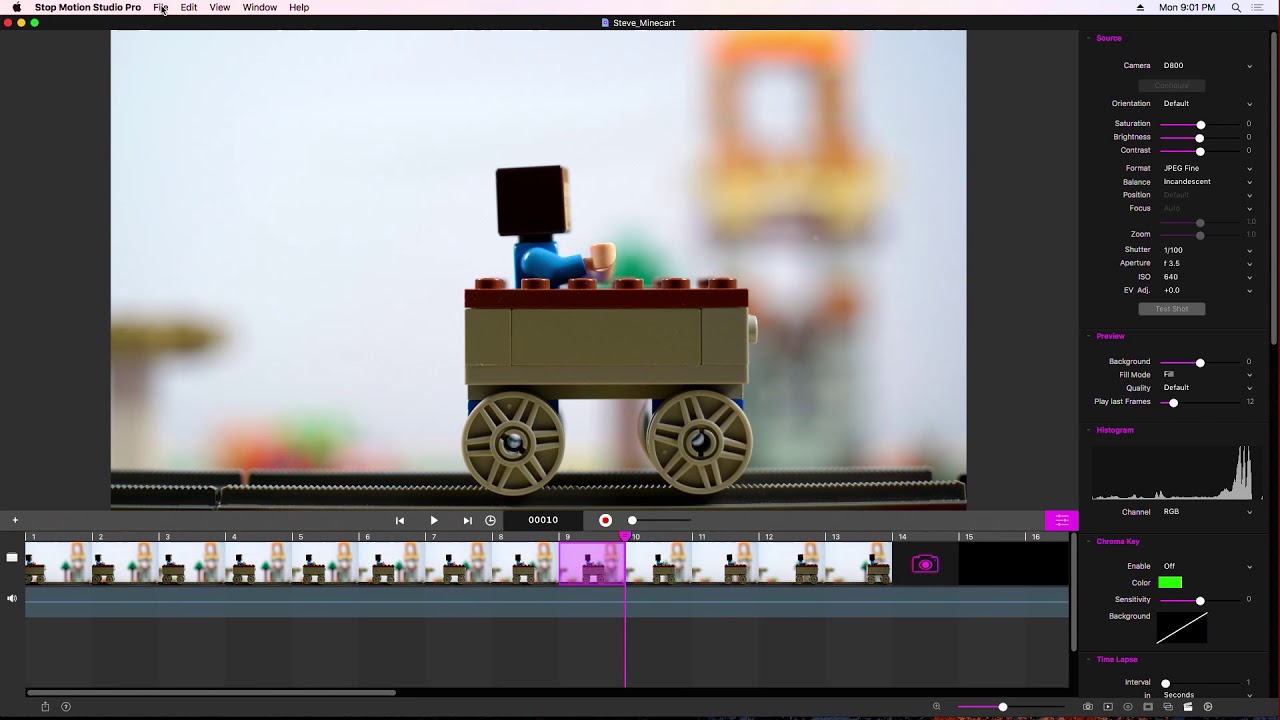
Task: Open the View menu
Action: pyautogui.click(x=219, y=7)
